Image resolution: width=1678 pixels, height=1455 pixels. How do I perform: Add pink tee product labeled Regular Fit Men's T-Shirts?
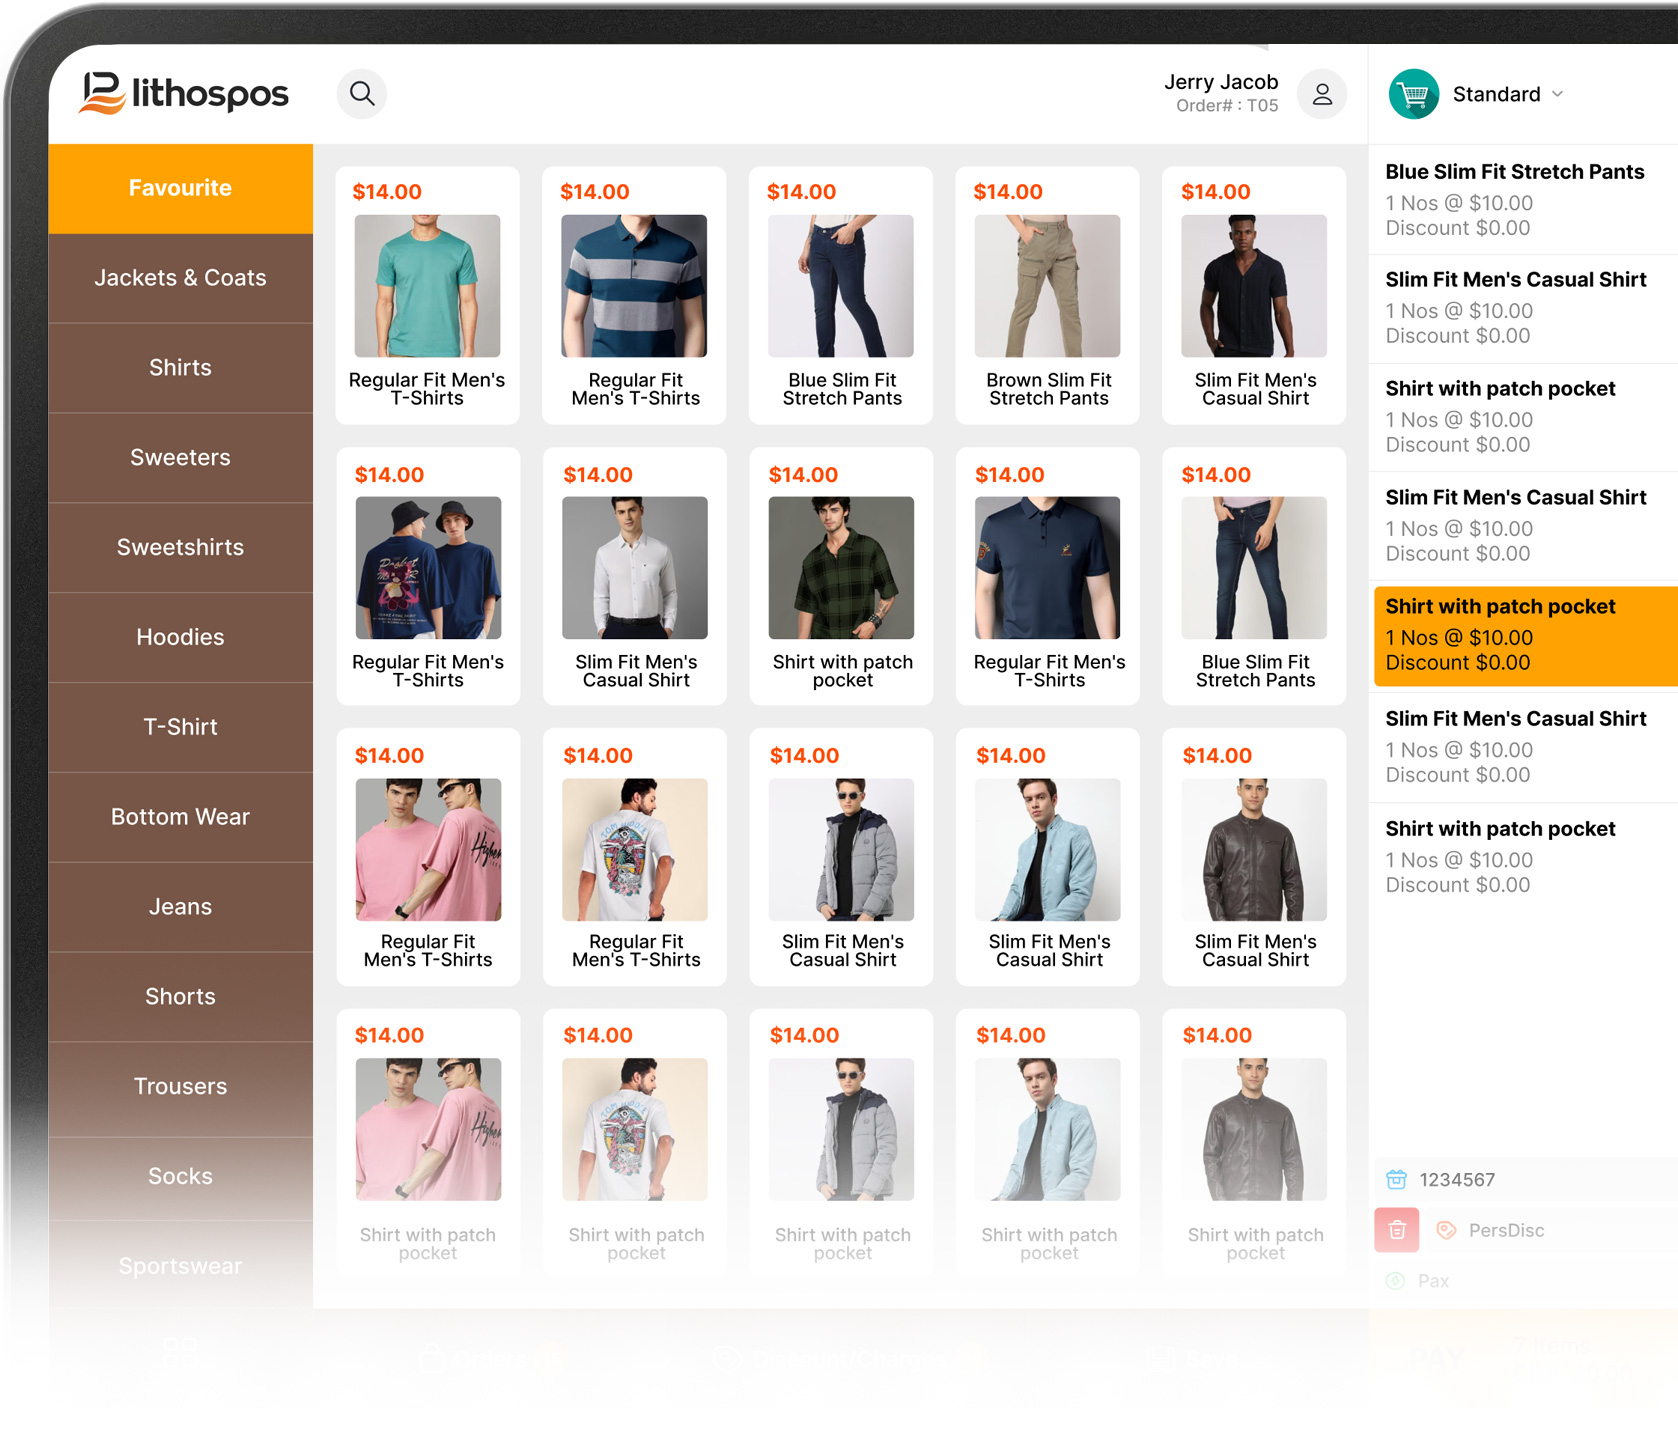(428, 857)
